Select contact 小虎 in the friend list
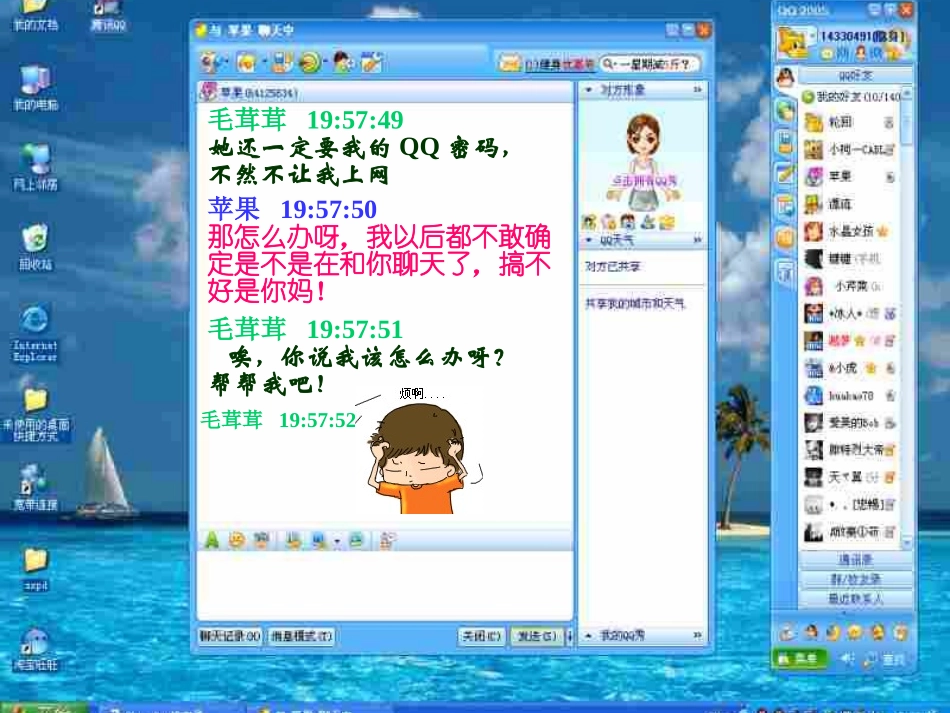This screenshot has width=950, height=713. click(849, 368)
